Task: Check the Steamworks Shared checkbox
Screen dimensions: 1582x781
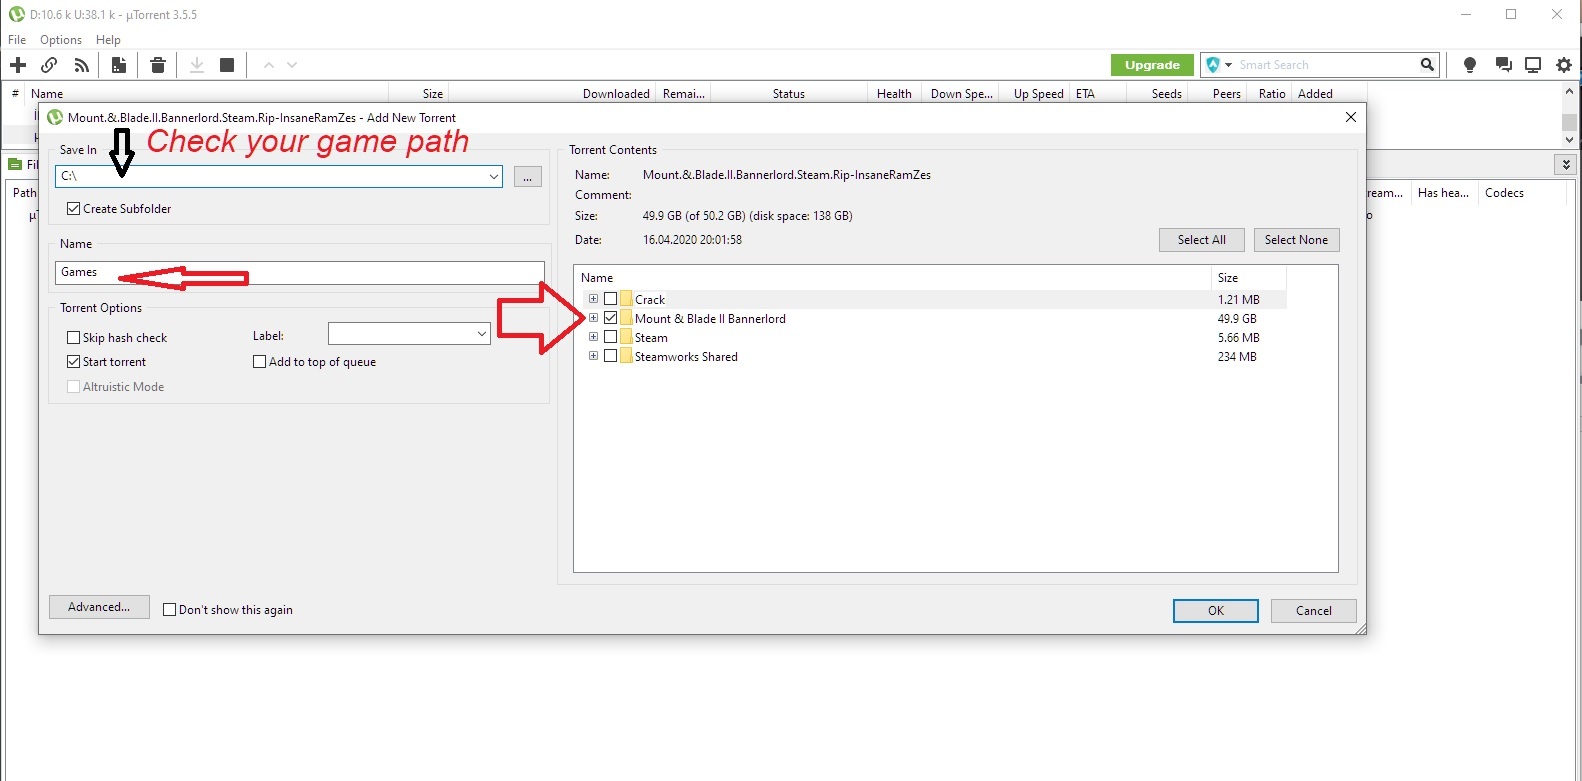Action: pyautogui.click(x=610, y=356)
